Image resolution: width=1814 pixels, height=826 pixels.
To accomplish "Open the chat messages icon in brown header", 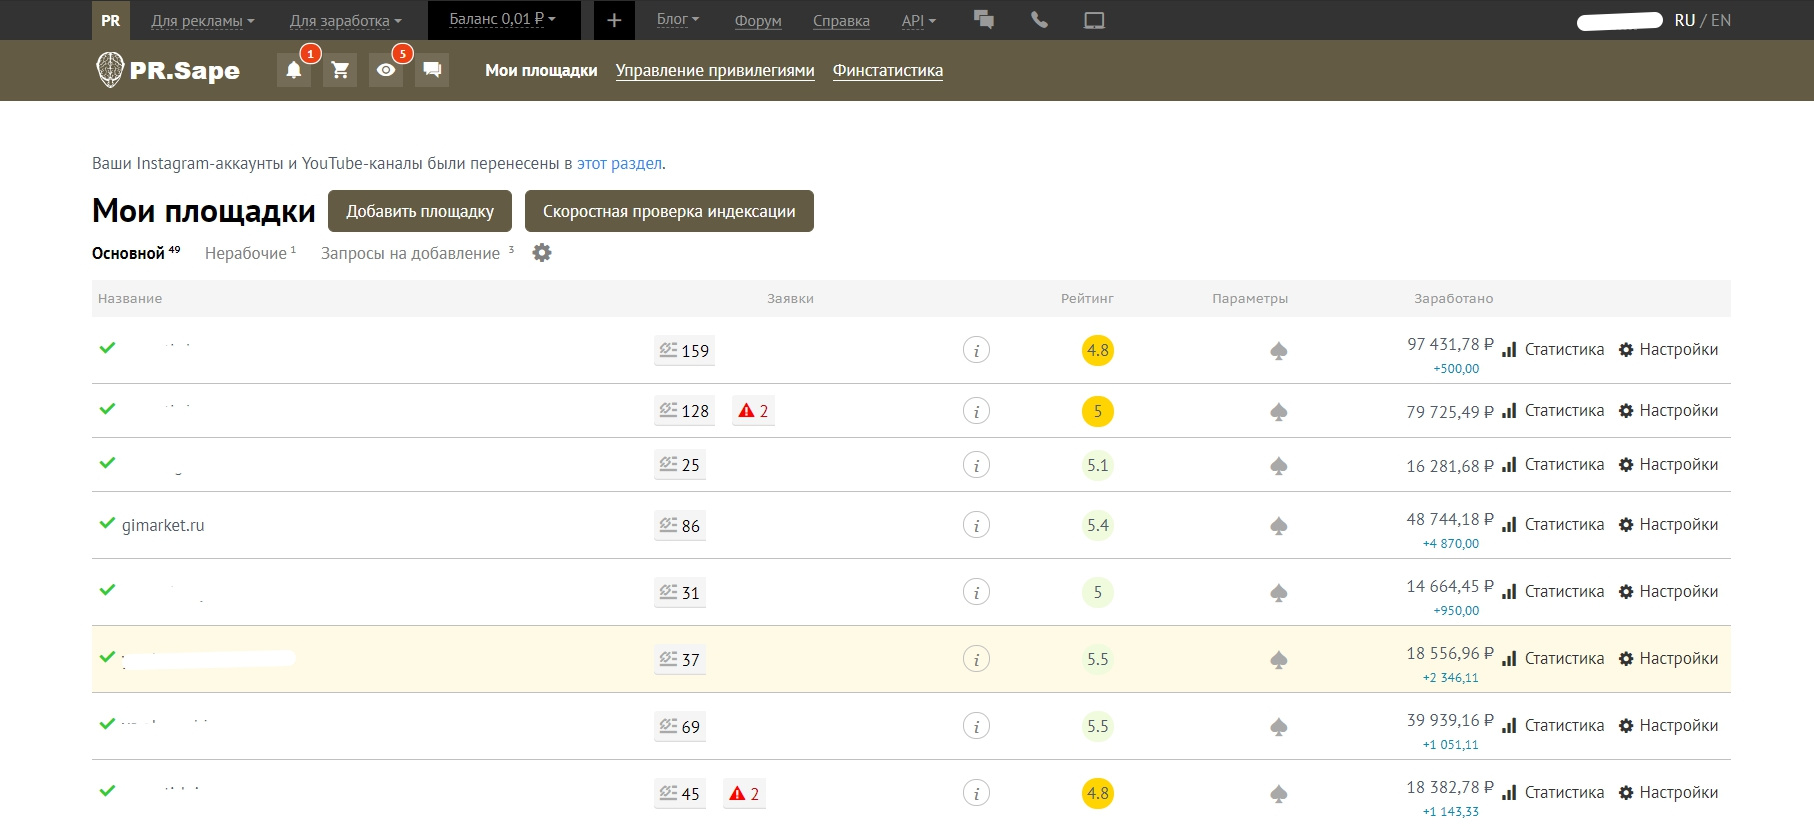I will tap(432, 70).
